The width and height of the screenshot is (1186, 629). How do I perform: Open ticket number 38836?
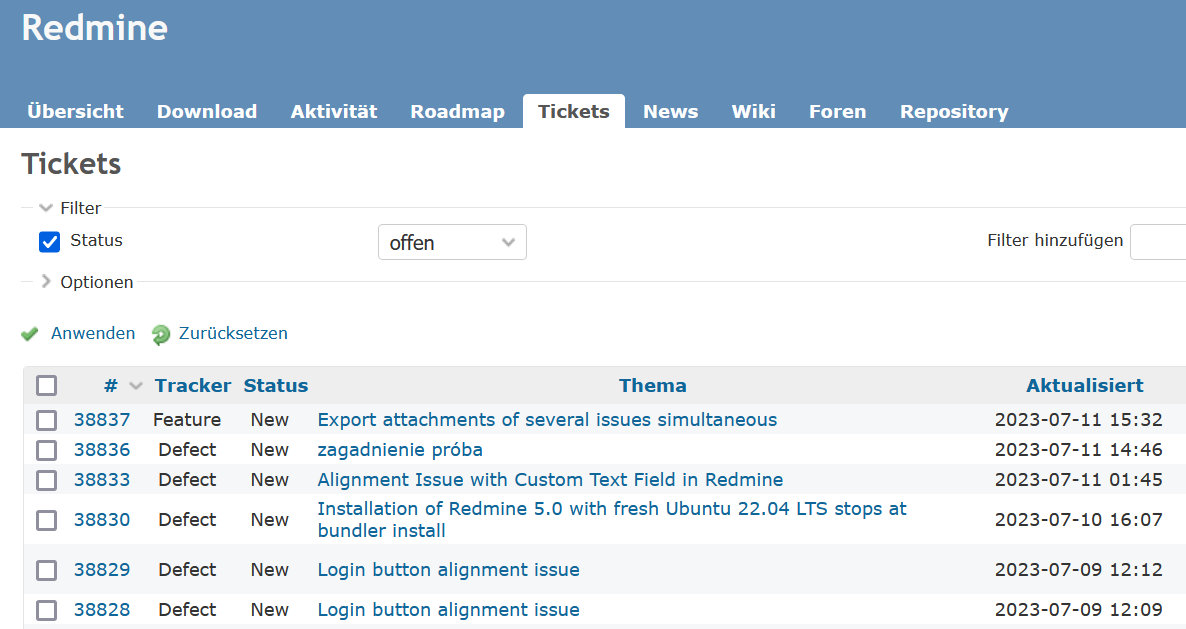tap(101, 450)
